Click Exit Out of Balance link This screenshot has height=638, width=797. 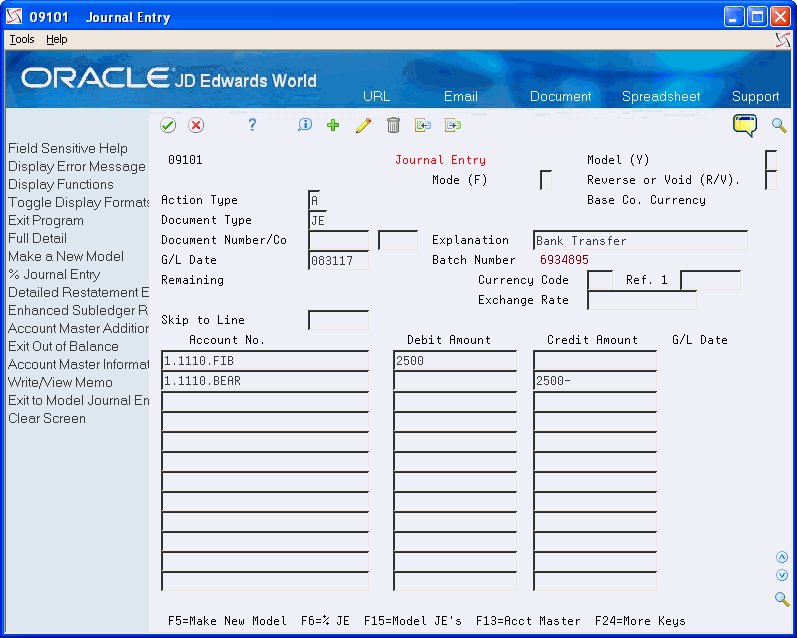(63, 346)
